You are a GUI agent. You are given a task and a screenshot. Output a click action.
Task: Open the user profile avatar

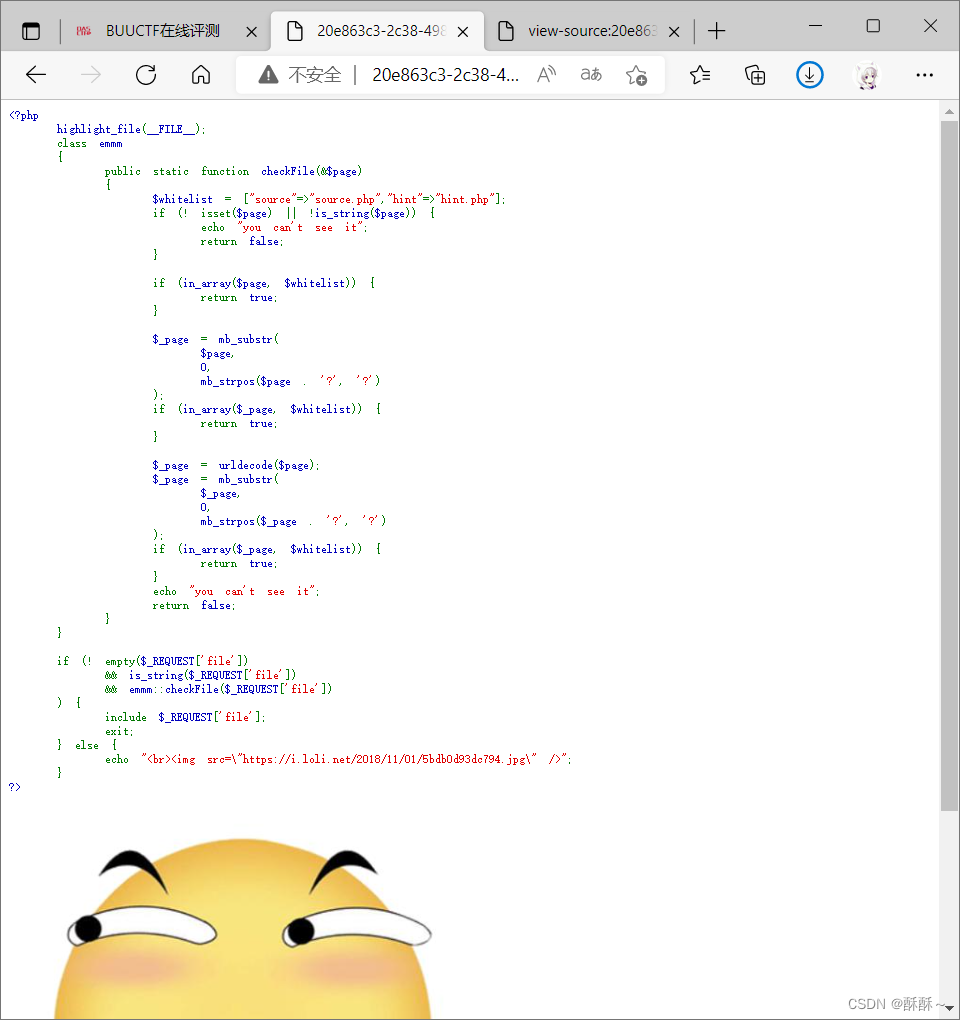867,75
